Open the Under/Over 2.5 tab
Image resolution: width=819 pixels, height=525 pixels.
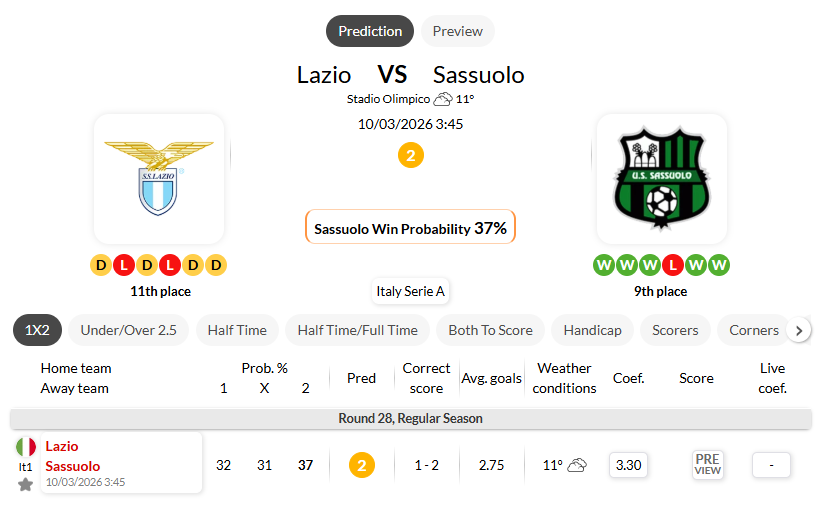(128, 330)
